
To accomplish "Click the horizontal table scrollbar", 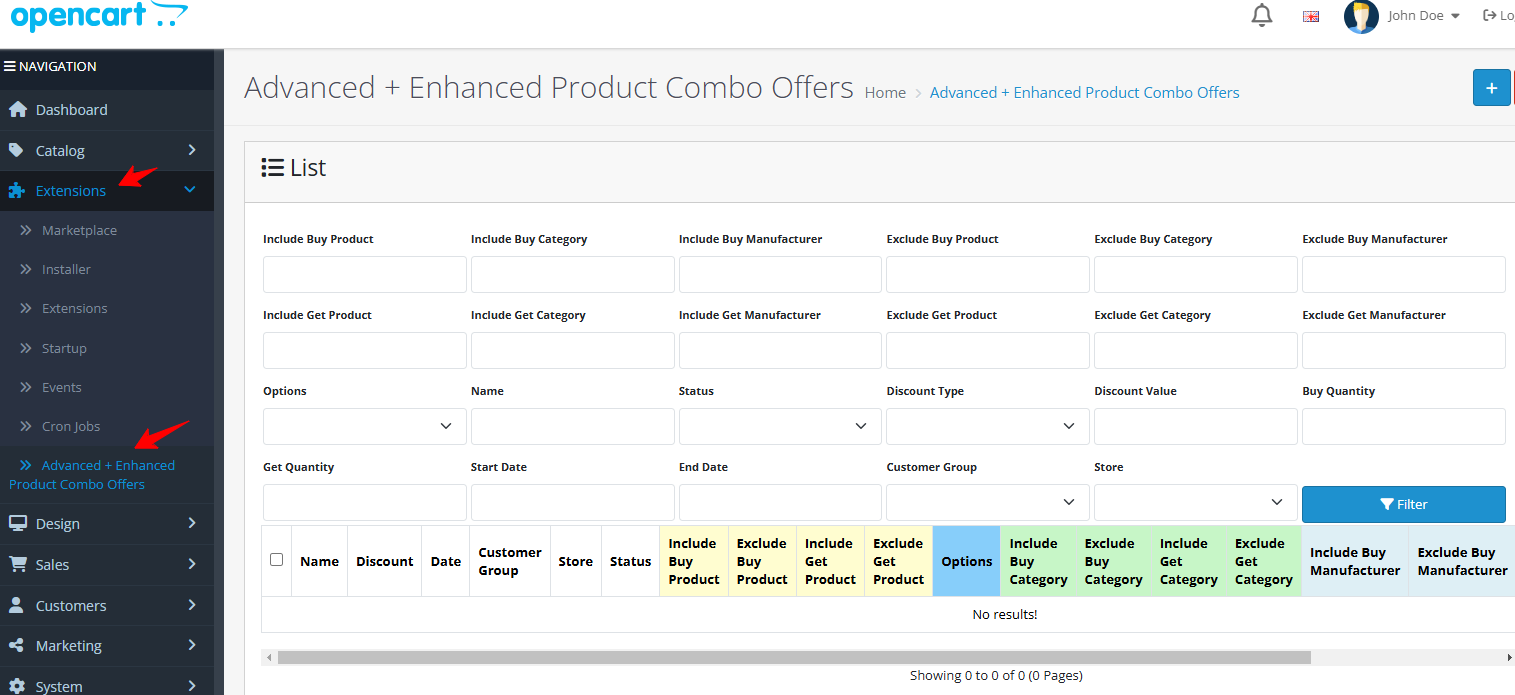I will [x=794, y=657].
